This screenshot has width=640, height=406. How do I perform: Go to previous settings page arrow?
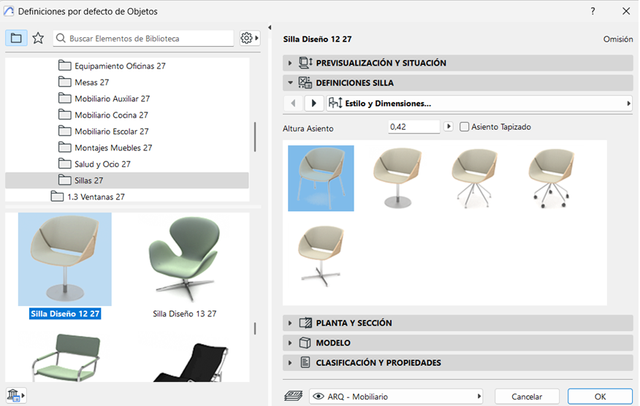[x=293, y=103]
